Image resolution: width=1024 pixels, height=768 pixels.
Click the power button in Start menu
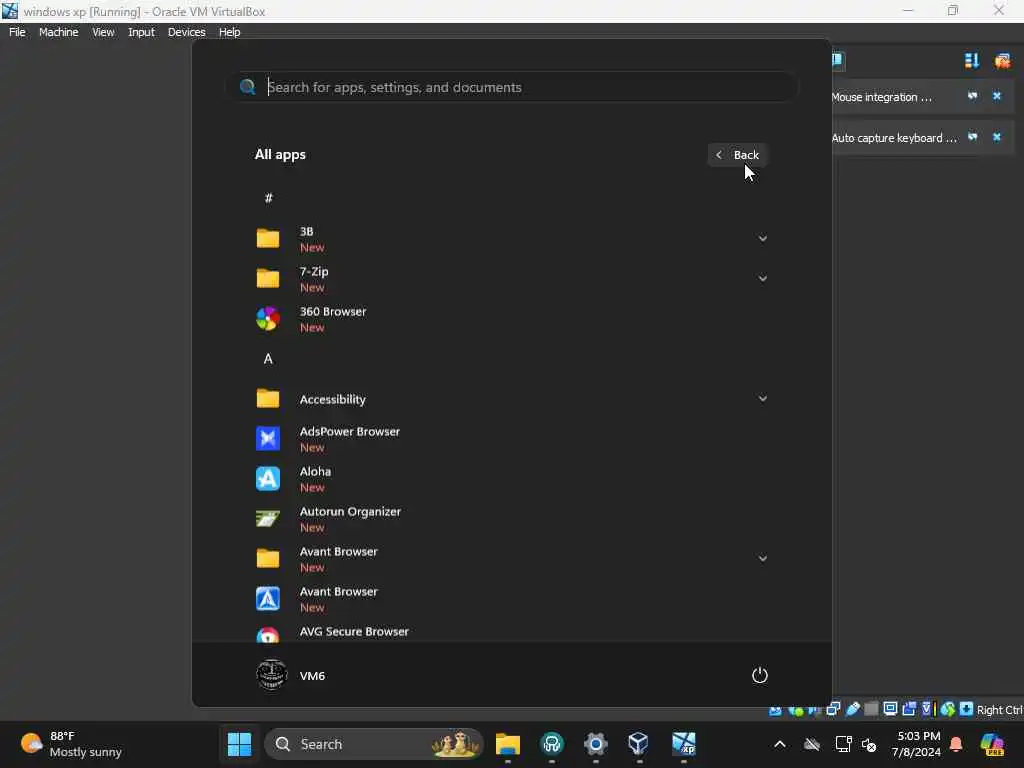pos(760,675)
